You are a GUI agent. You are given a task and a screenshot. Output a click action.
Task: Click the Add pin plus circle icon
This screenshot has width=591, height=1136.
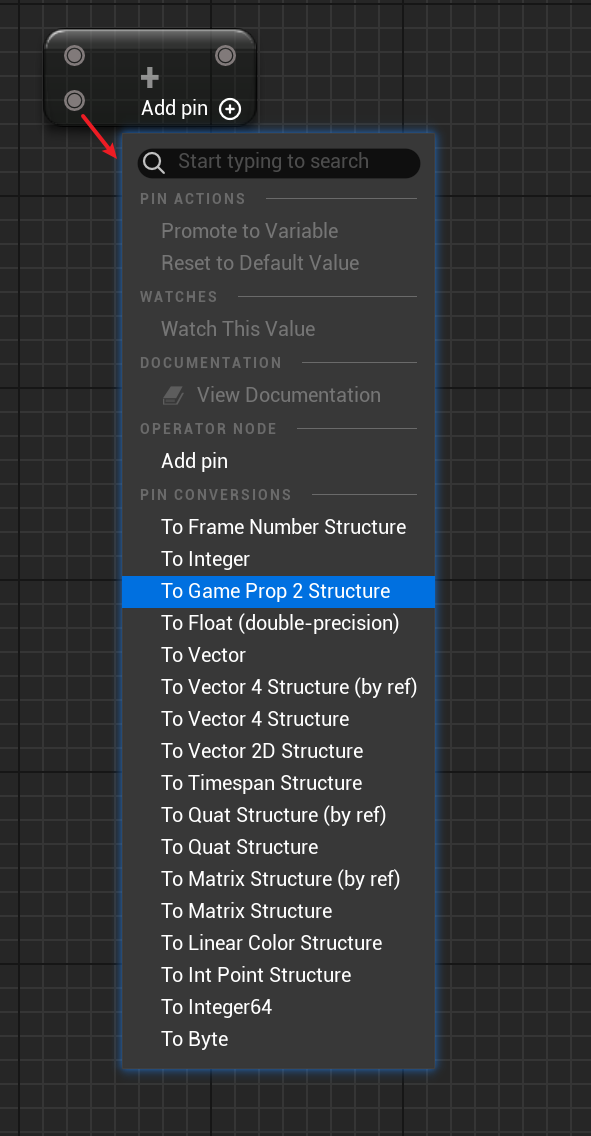pyautogui.click(x=230, y=109)
